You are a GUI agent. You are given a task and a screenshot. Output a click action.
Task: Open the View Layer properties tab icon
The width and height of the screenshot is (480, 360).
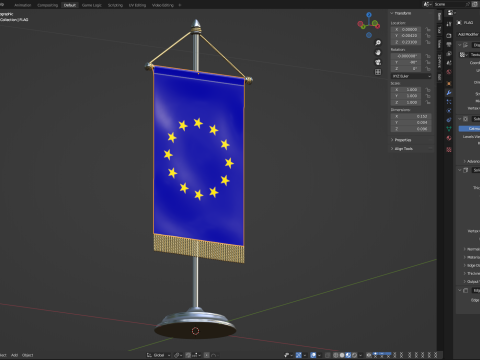(449, 53)
